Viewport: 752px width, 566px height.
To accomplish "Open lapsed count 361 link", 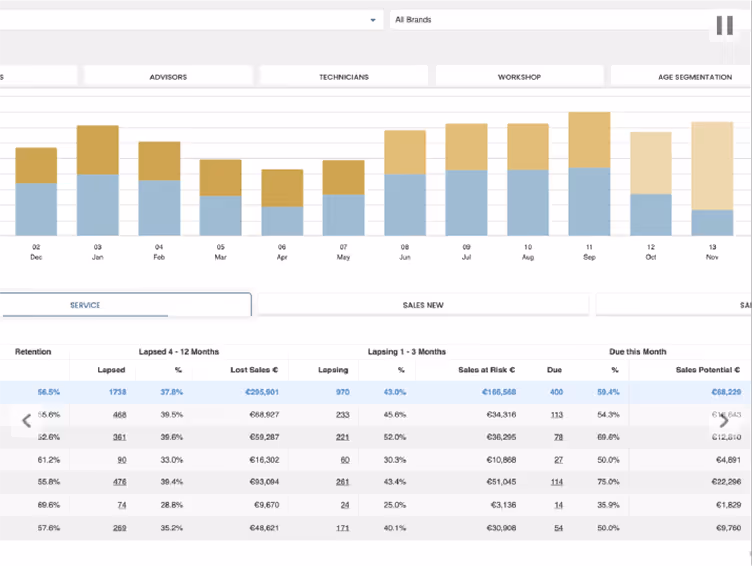I will pyautogui.click(x=119, y=437).
